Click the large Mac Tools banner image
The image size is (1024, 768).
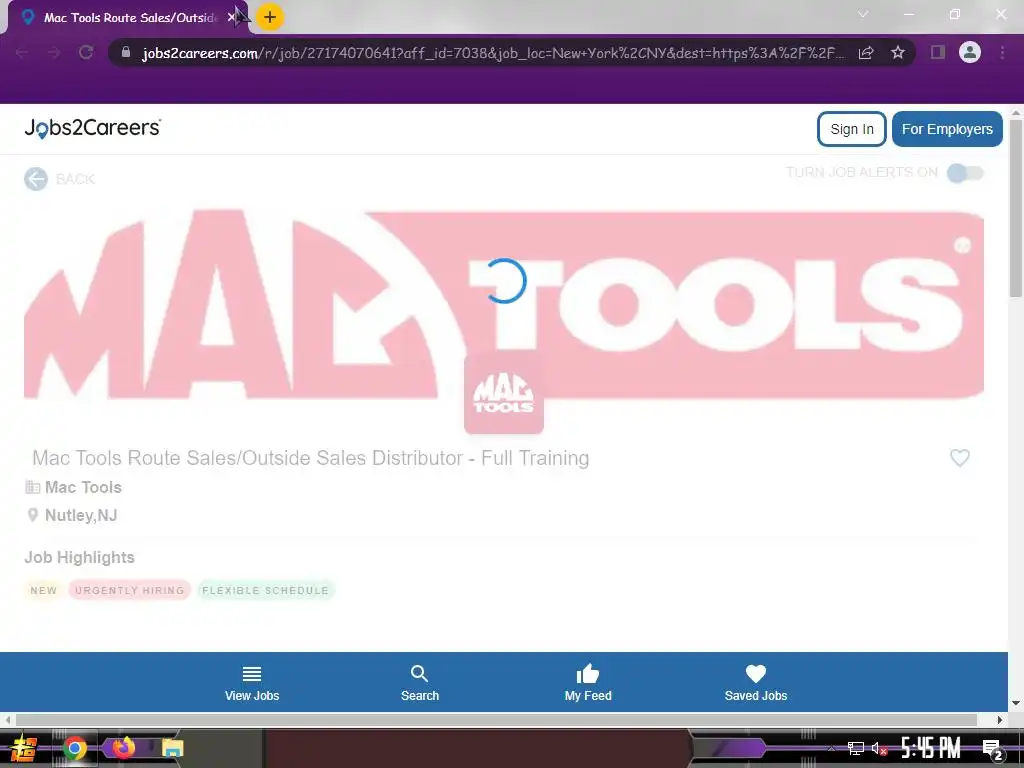point(504,304)
